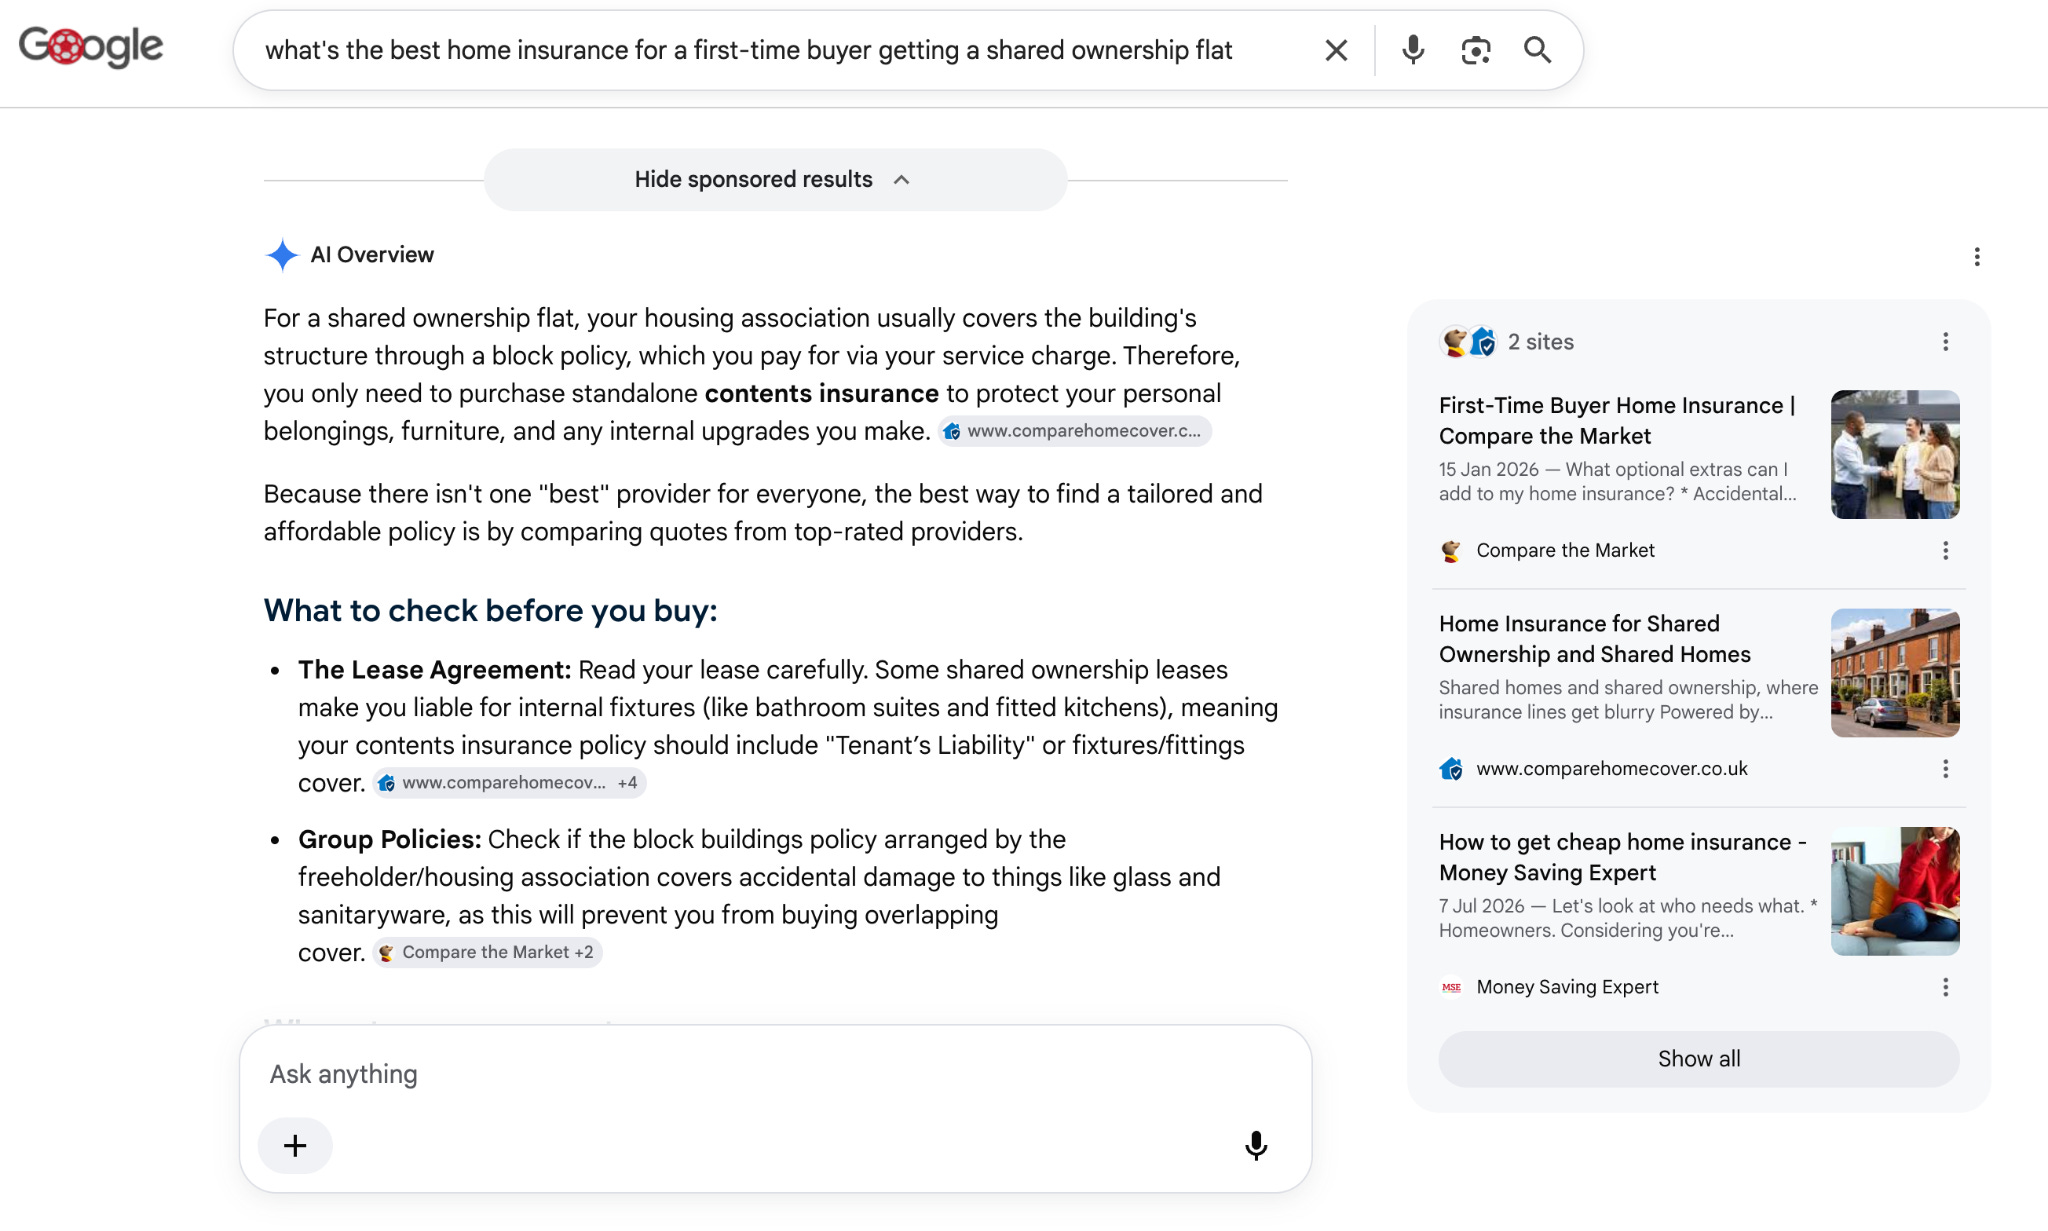Expand the Compare the Market +2 sources chip
Screen dimensions: 2048x1231
(488, 953)
